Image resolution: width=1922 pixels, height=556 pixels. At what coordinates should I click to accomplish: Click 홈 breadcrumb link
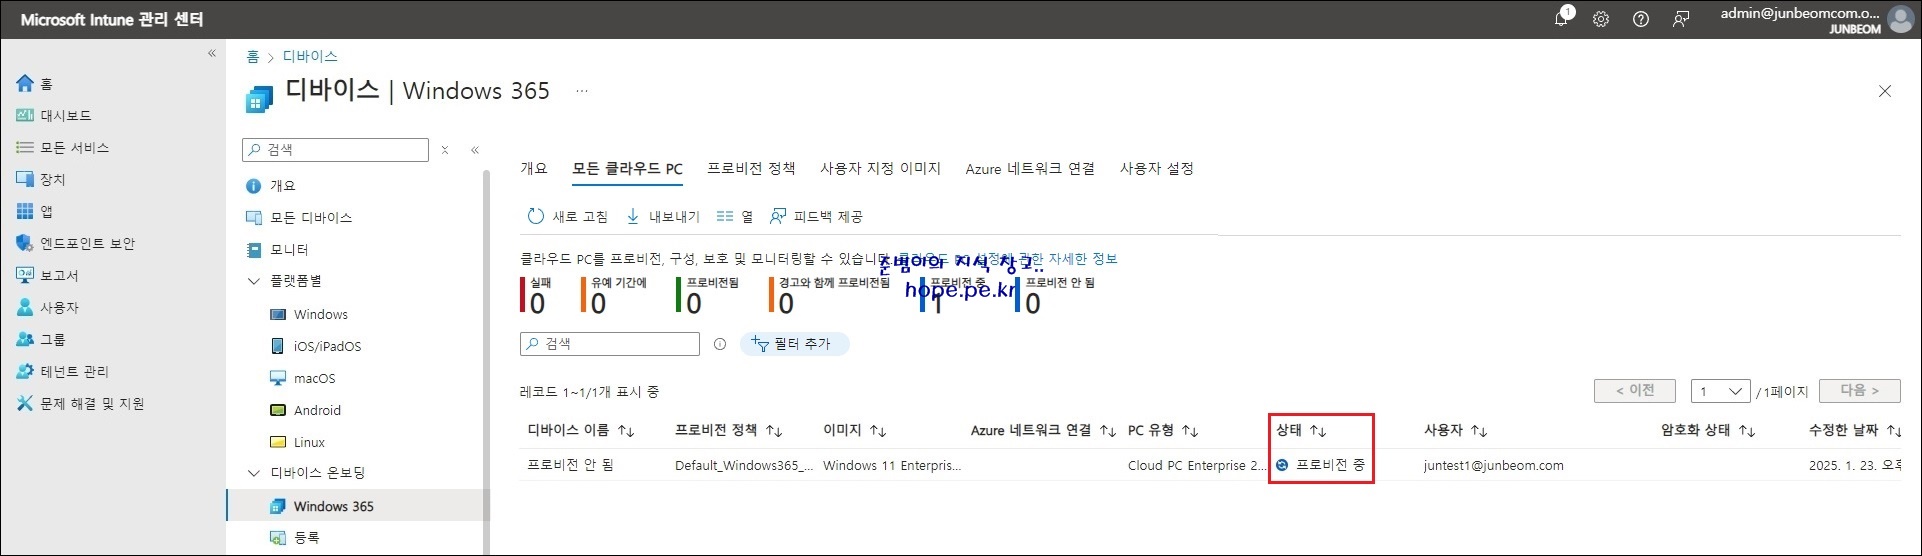(253, 57)
